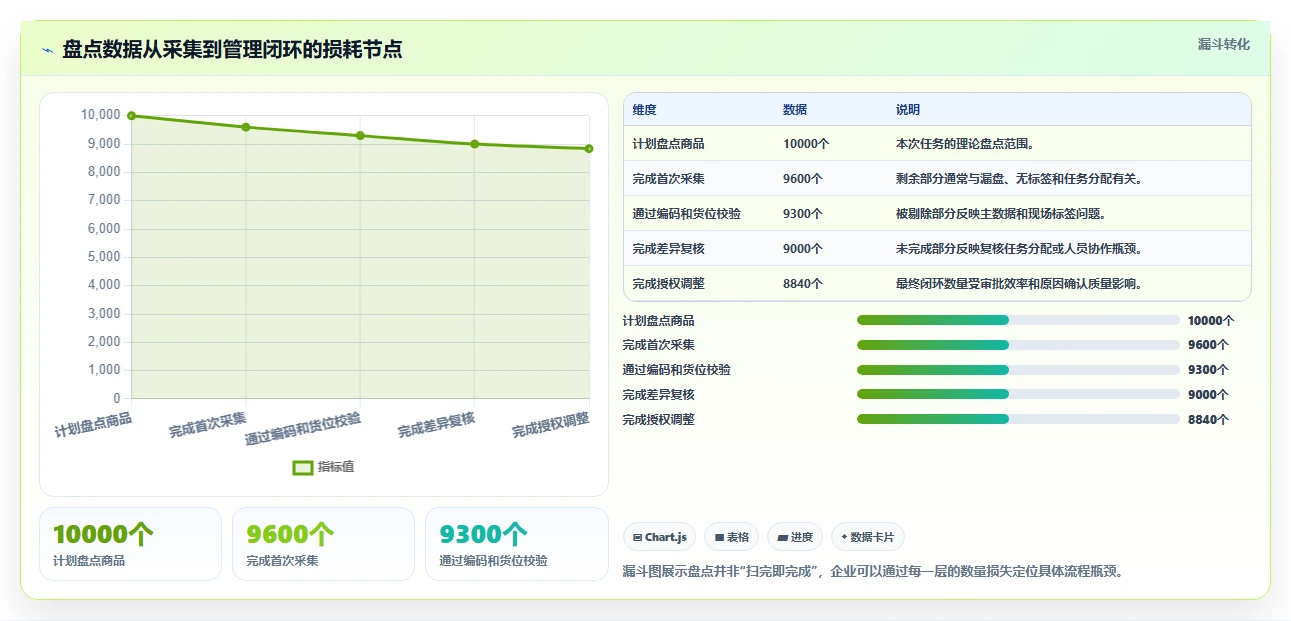Click the 完成差异复核 x-axis label on chart

pyautogui.click(x=436, y=424)
